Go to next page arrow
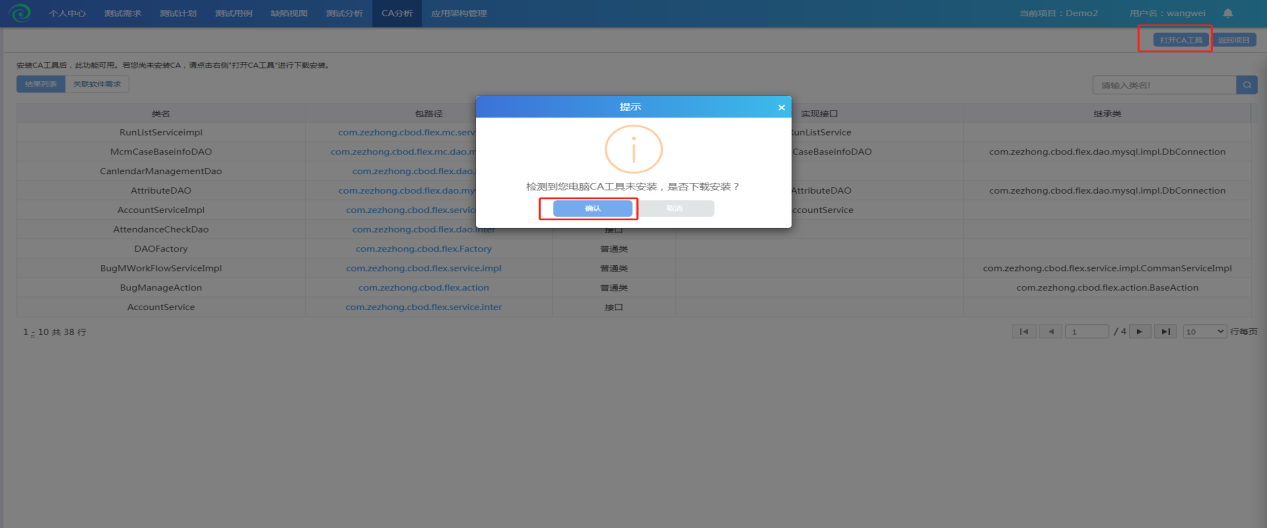Viewport: 1267px width, 528px height. (x=1140, y=331)
